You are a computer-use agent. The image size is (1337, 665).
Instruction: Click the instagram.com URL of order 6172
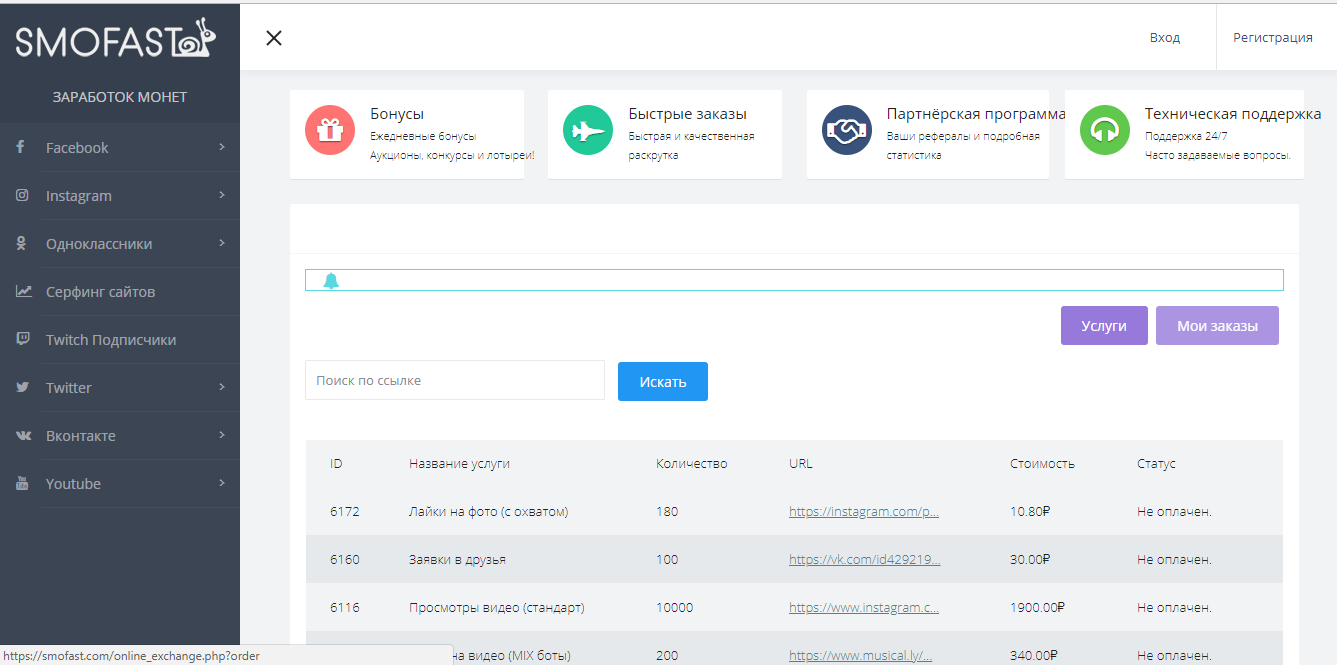(x=864, y=511)
